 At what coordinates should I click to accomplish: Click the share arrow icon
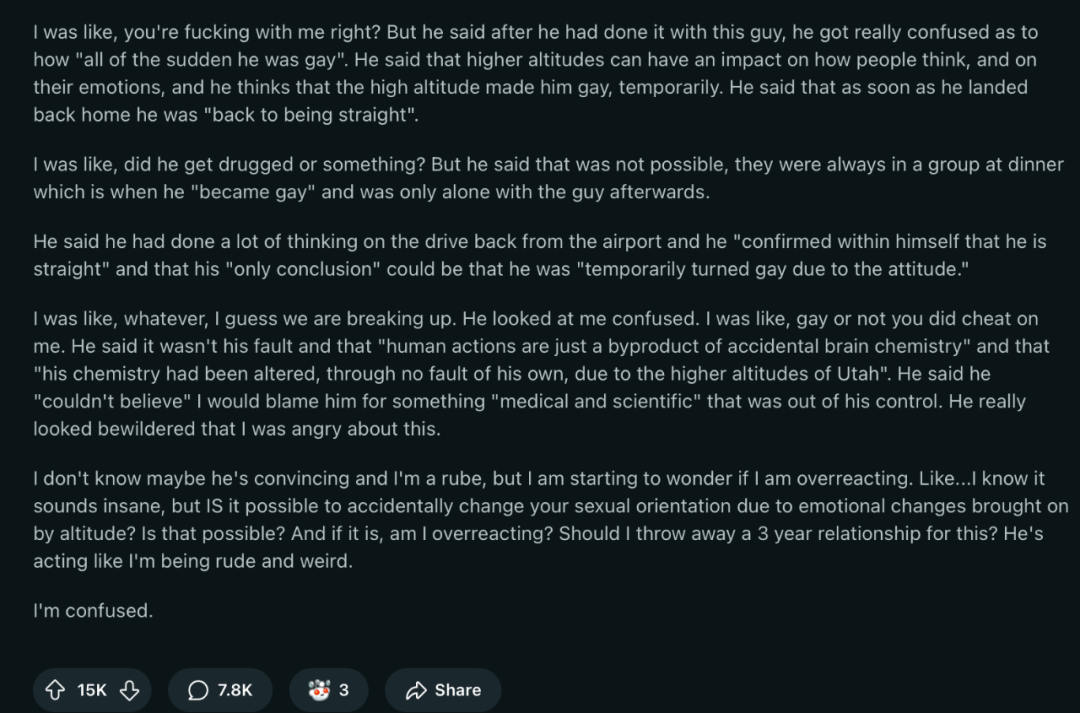click(416, 690)
